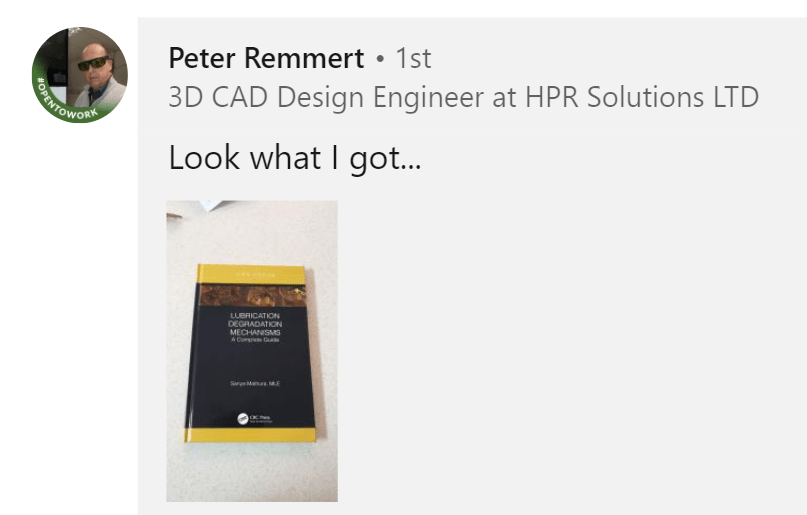Click HPR Solutions LTD in the headline
This screenshot has width=807, height=515.
pos(642,96)
